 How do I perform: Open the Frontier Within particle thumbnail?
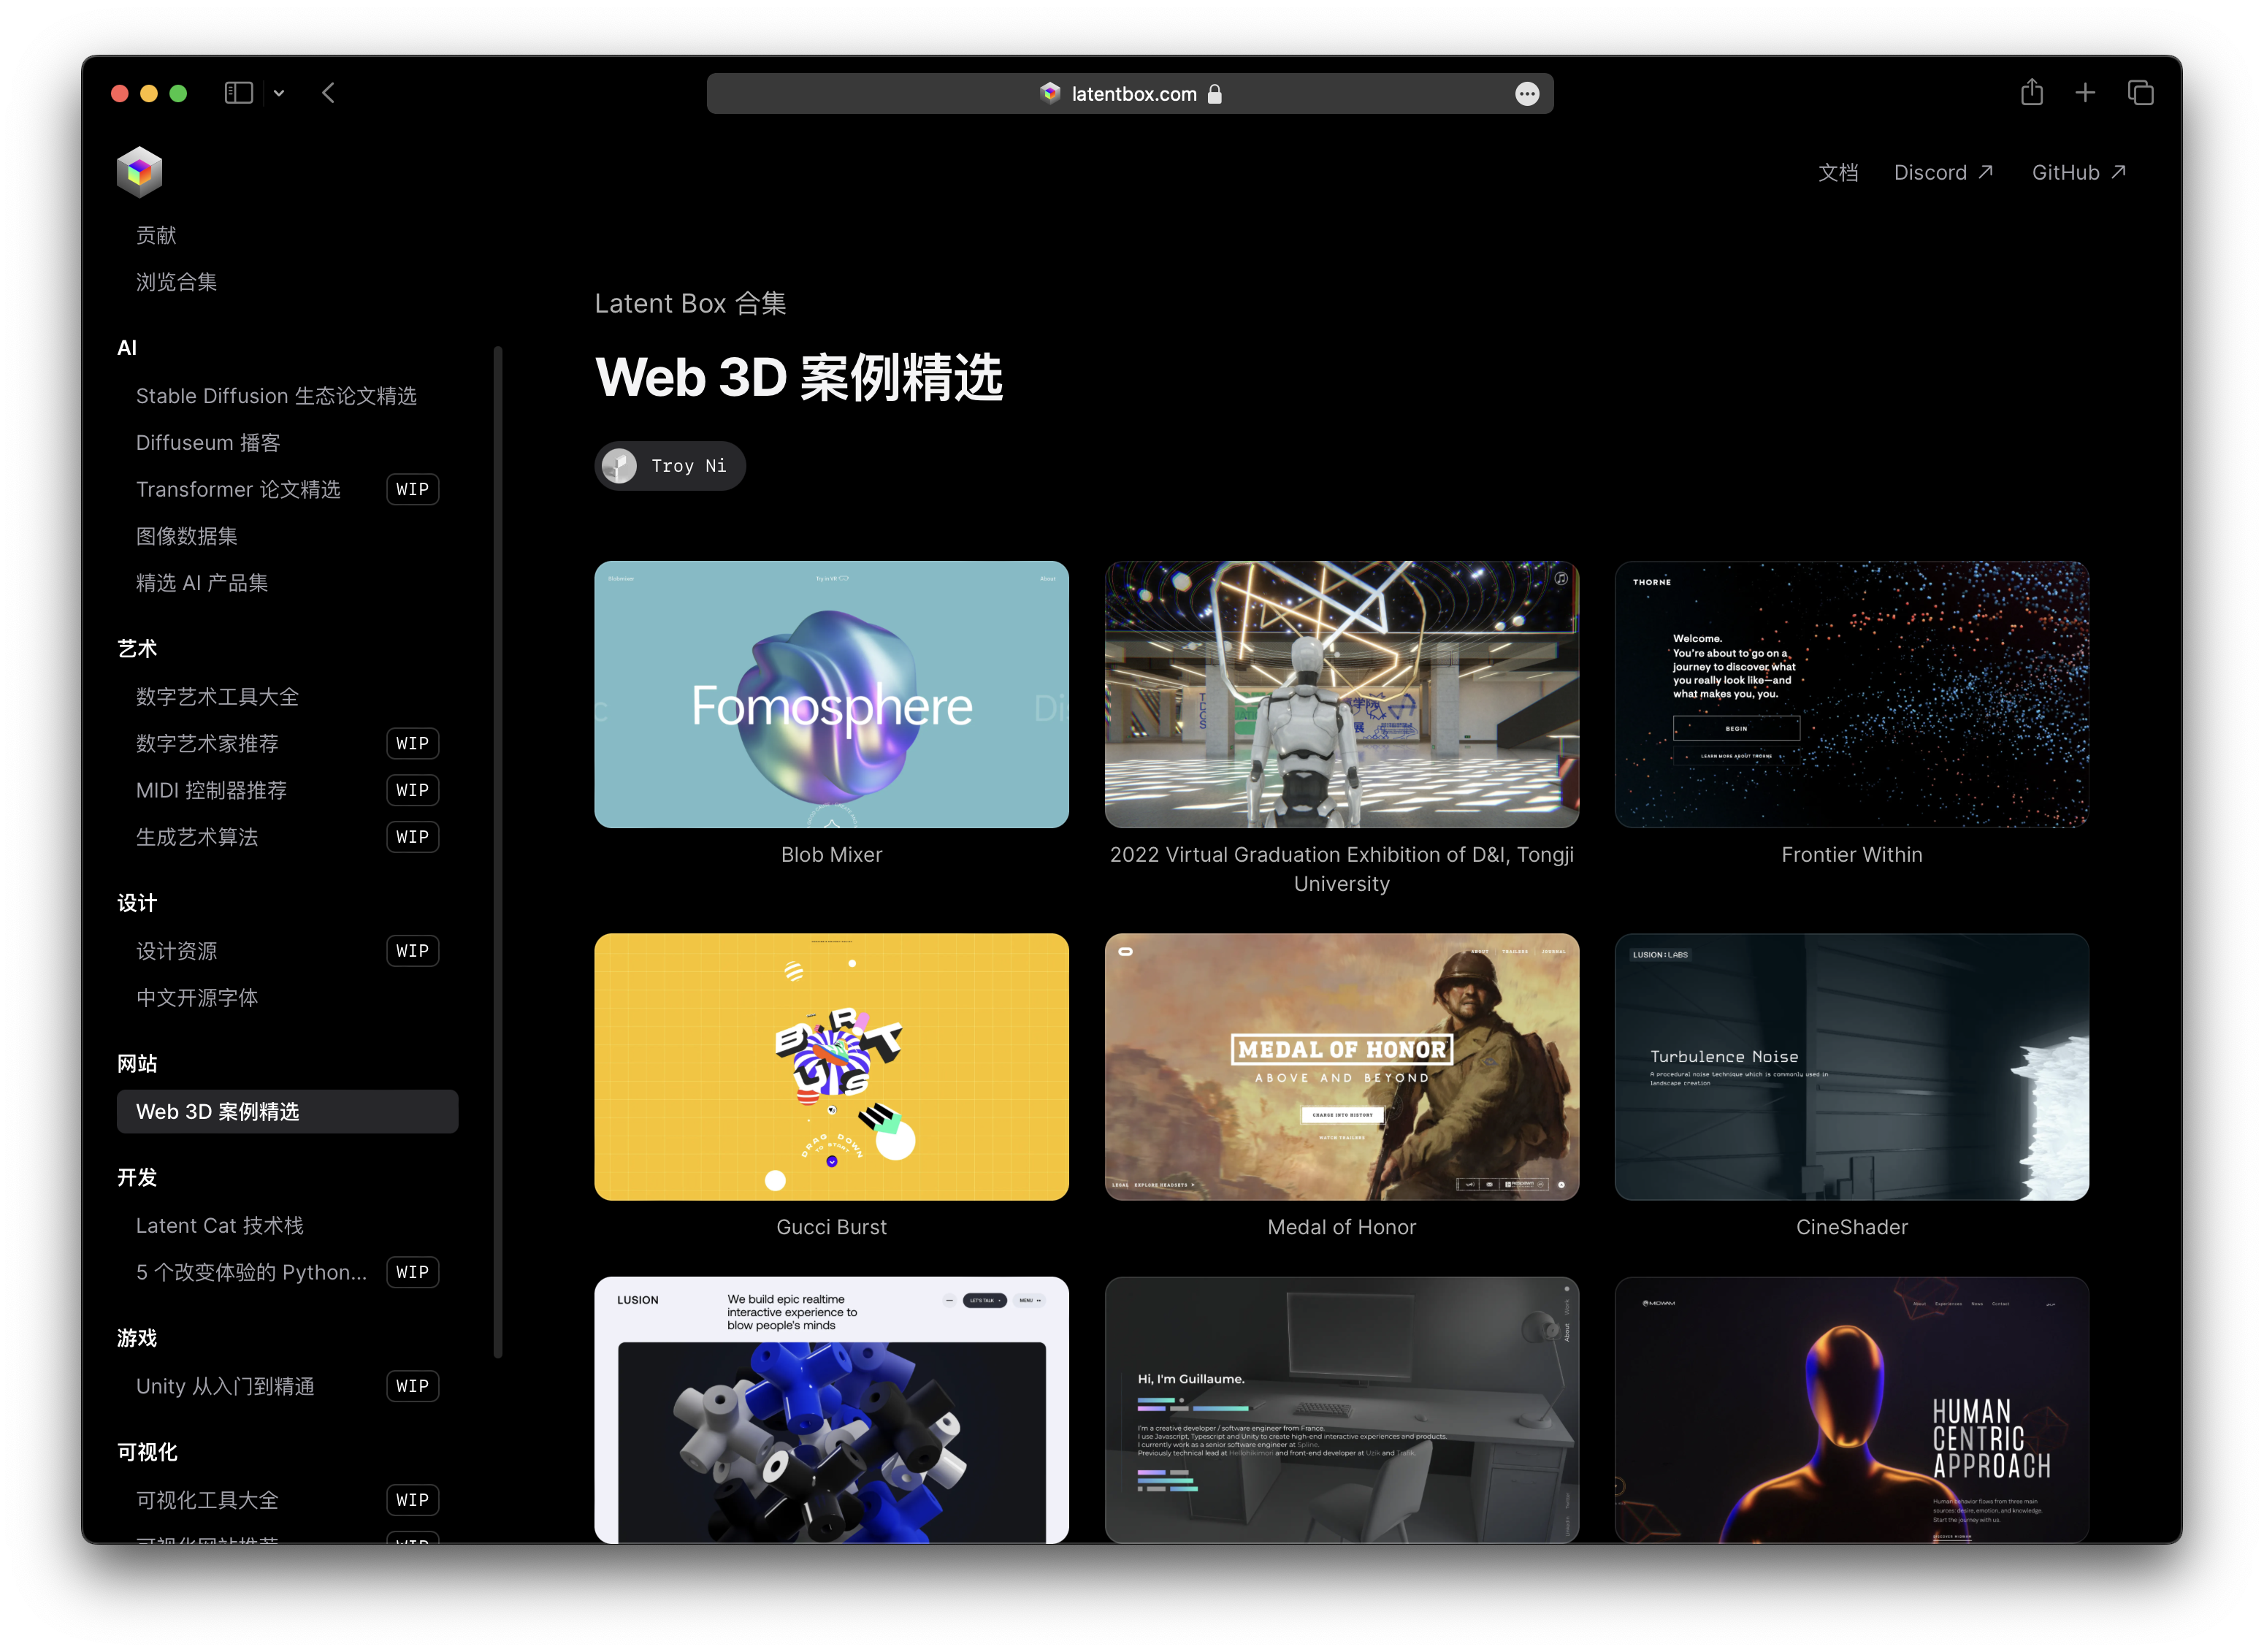click(x=1851, y=694)
